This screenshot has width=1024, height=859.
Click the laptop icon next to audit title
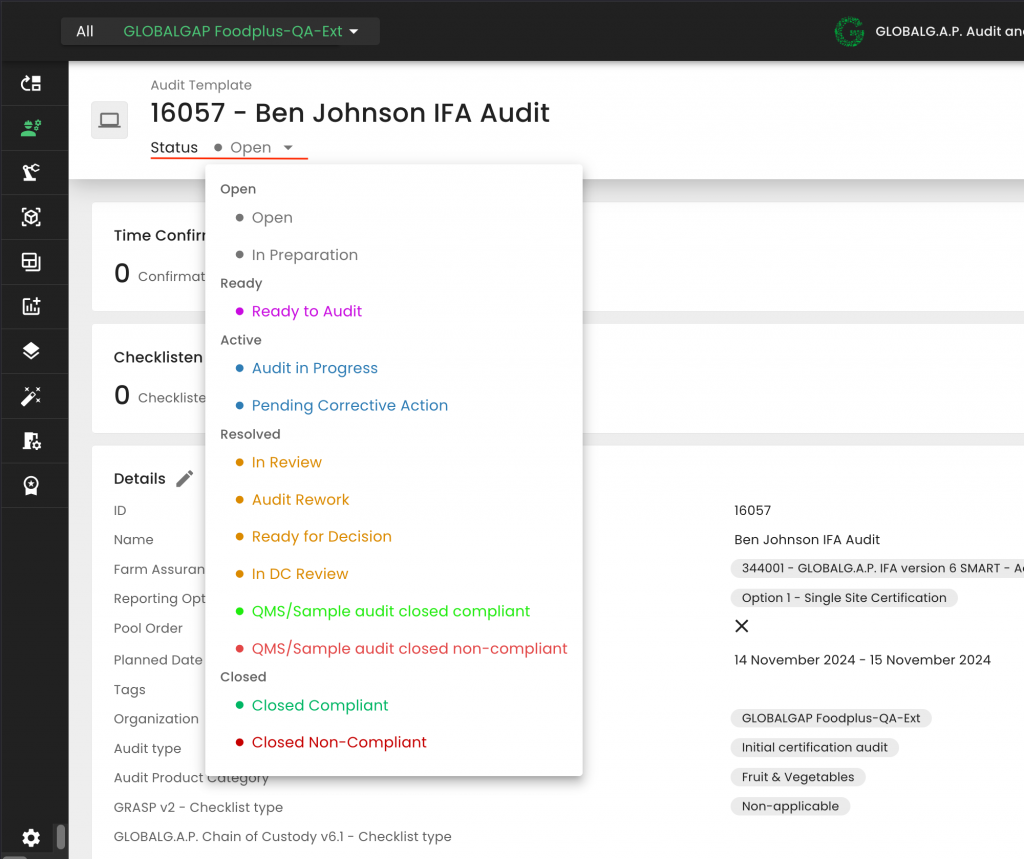point(109,121)
